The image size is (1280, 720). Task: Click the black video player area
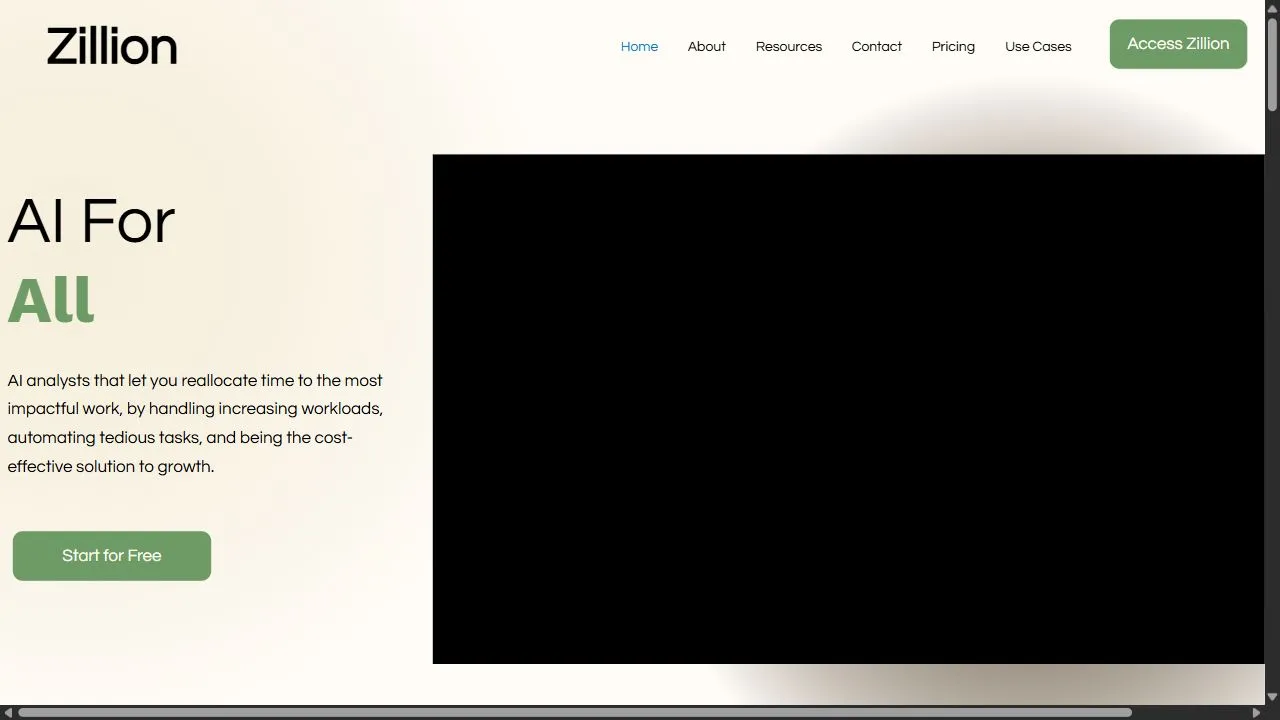pos(848,409)
